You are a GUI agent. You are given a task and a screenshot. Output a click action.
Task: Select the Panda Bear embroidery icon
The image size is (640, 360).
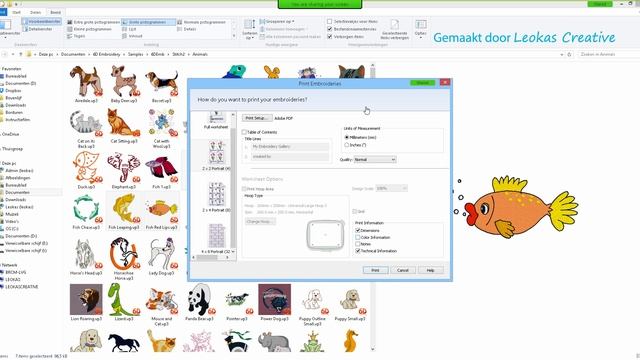pyautogui.click(x=200, y=302)
